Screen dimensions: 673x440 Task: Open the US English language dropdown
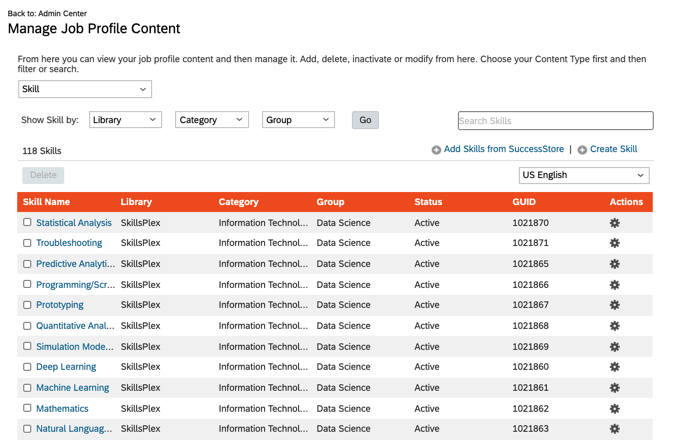(x=583, y=175)
